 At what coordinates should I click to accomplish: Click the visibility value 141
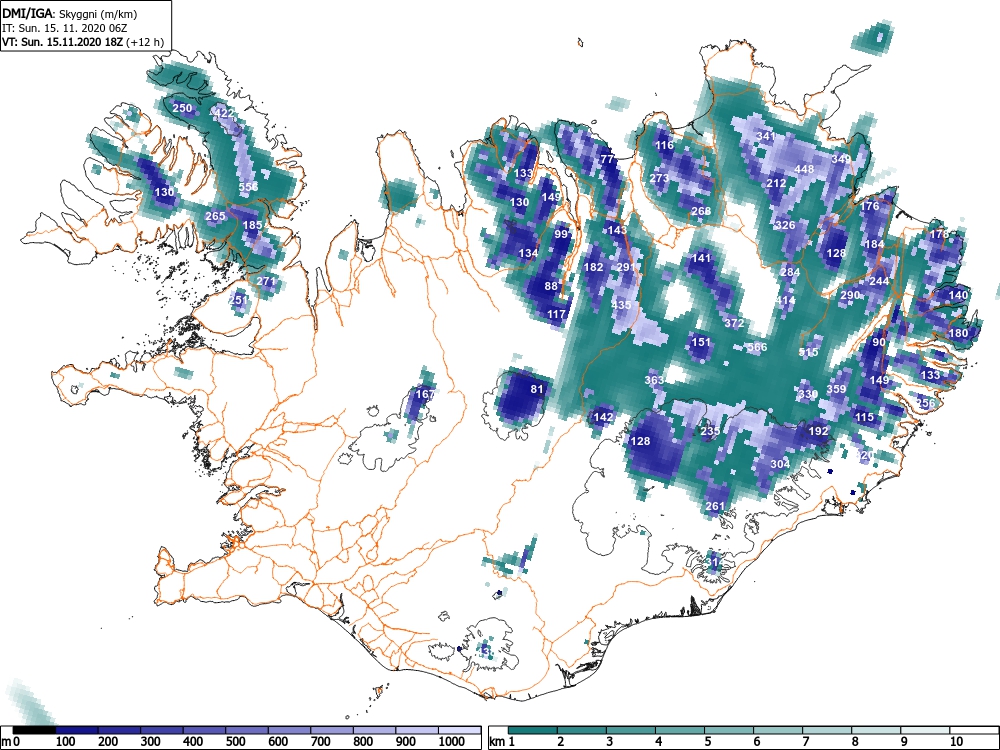[x=701, y=258]
